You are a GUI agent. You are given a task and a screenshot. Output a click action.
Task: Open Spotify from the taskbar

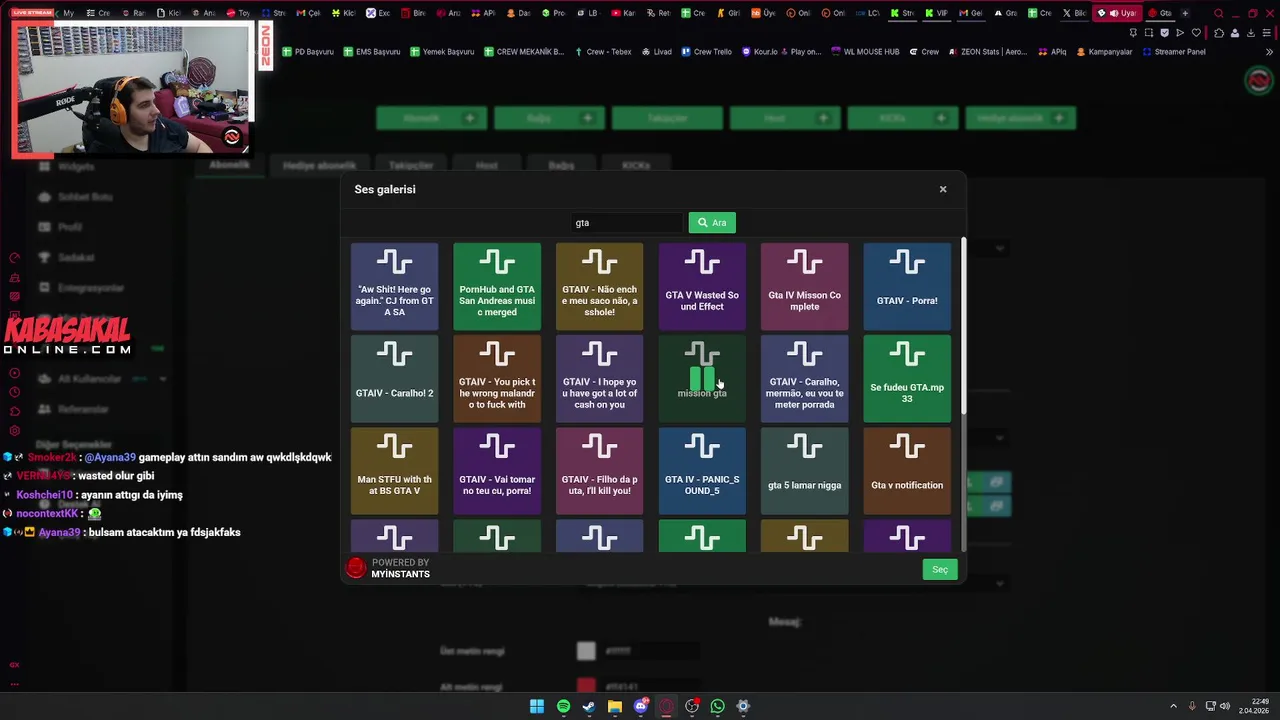click(x=563, y=706)
